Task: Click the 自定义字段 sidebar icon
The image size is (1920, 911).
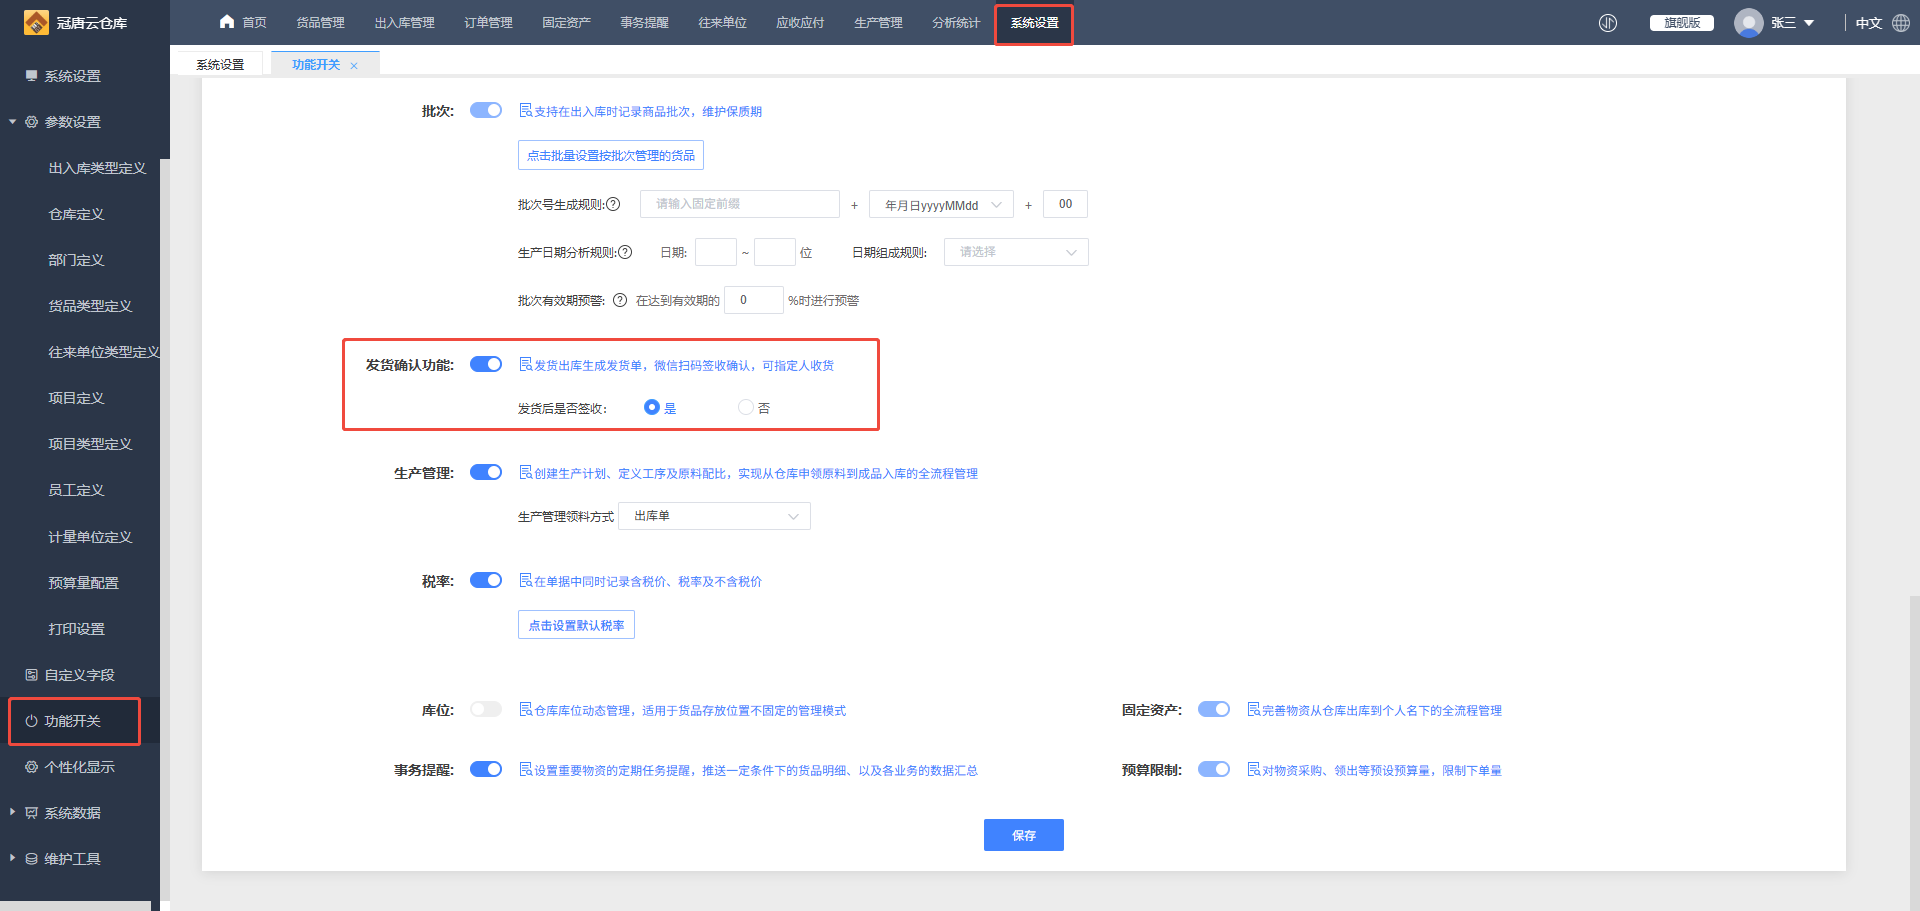Action: tap(31, 675)
